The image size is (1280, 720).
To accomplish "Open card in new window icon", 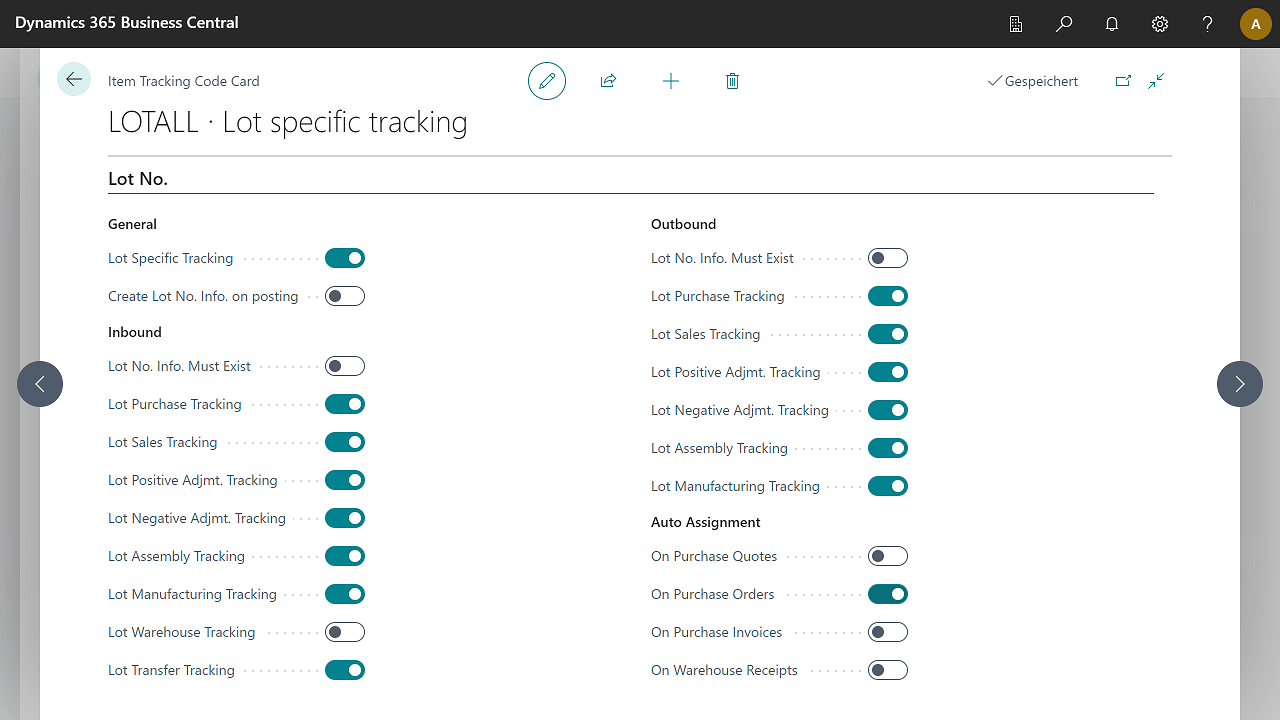I will click(1123, 81).
